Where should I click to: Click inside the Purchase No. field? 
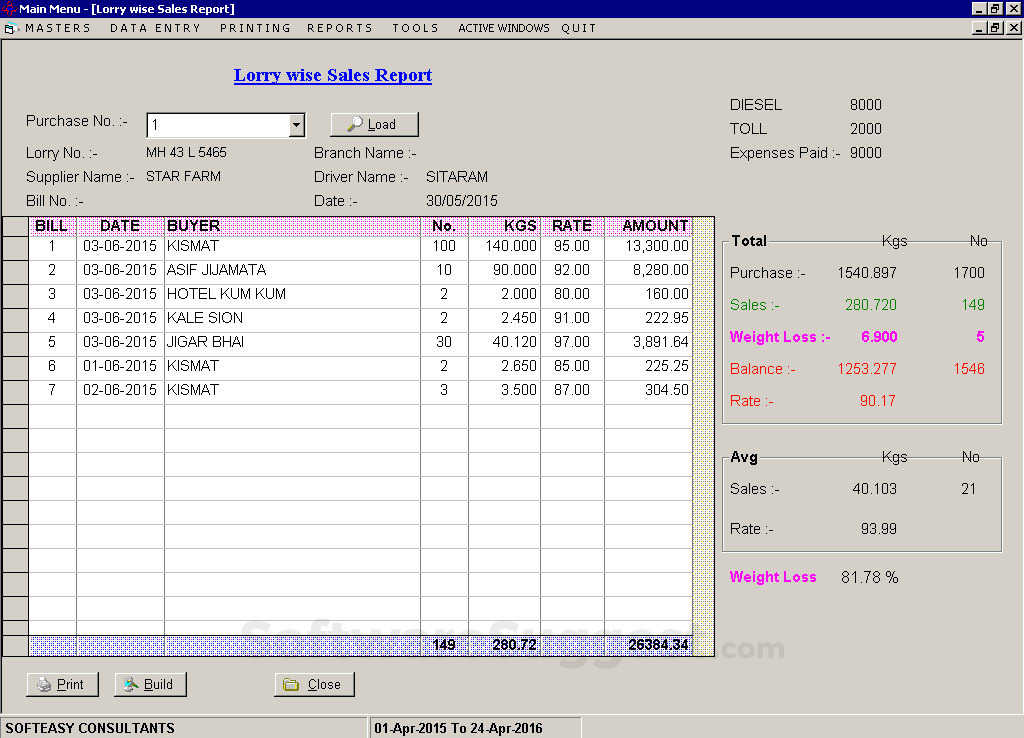tap(217, 125)
